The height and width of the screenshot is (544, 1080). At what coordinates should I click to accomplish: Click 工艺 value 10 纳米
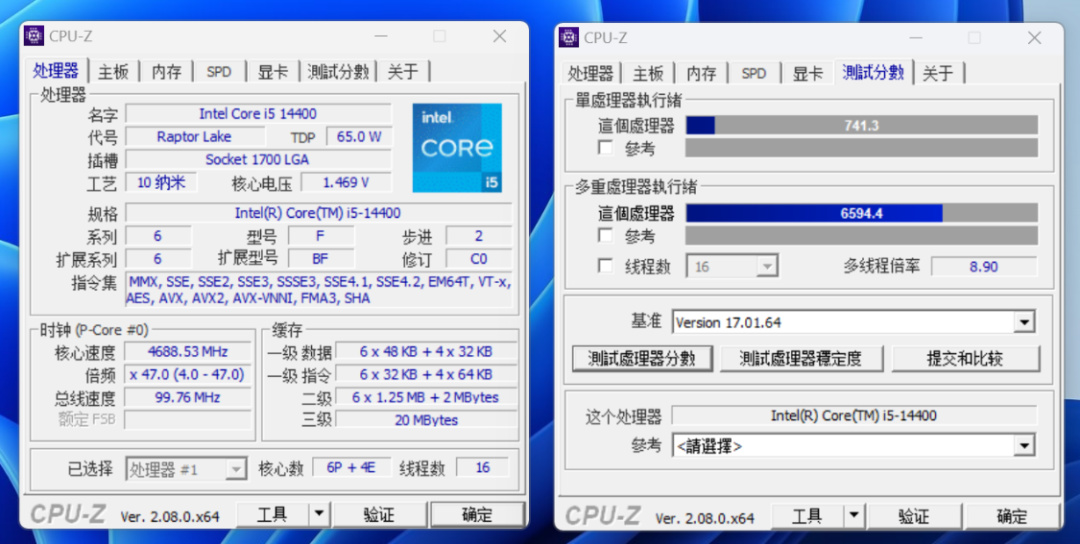161,182
